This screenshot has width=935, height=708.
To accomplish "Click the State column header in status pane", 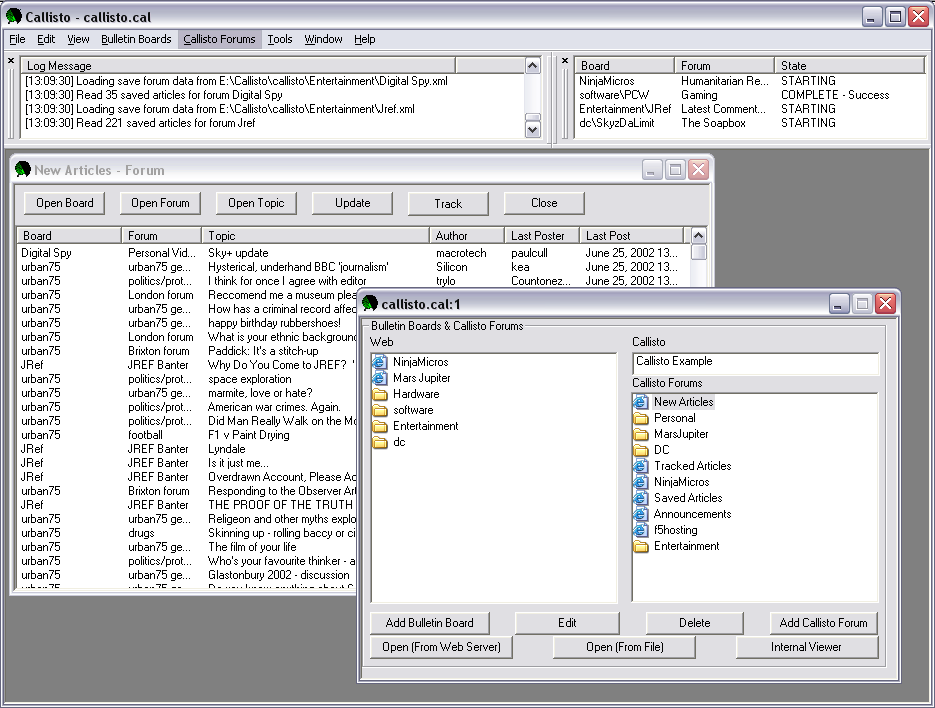I will click(849, 66).
